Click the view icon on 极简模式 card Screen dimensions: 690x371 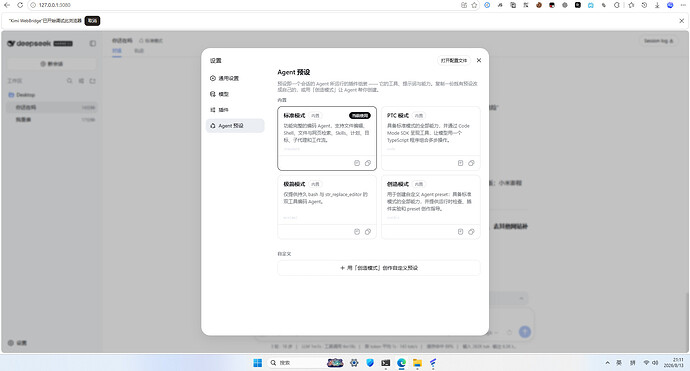coord(357,232)
